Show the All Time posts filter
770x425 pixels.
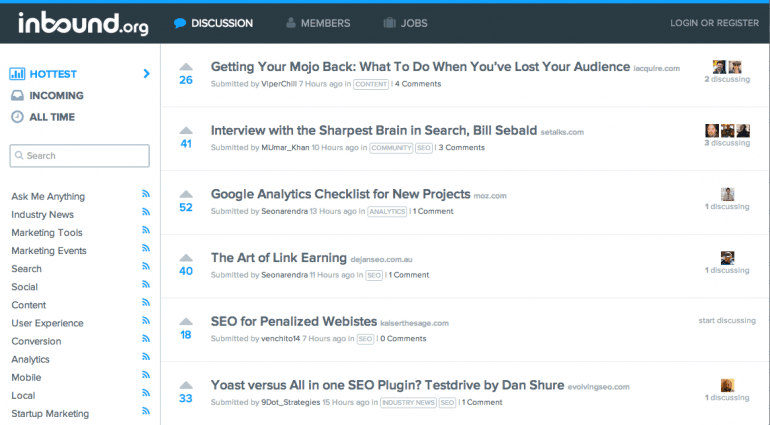pos(51,117)
